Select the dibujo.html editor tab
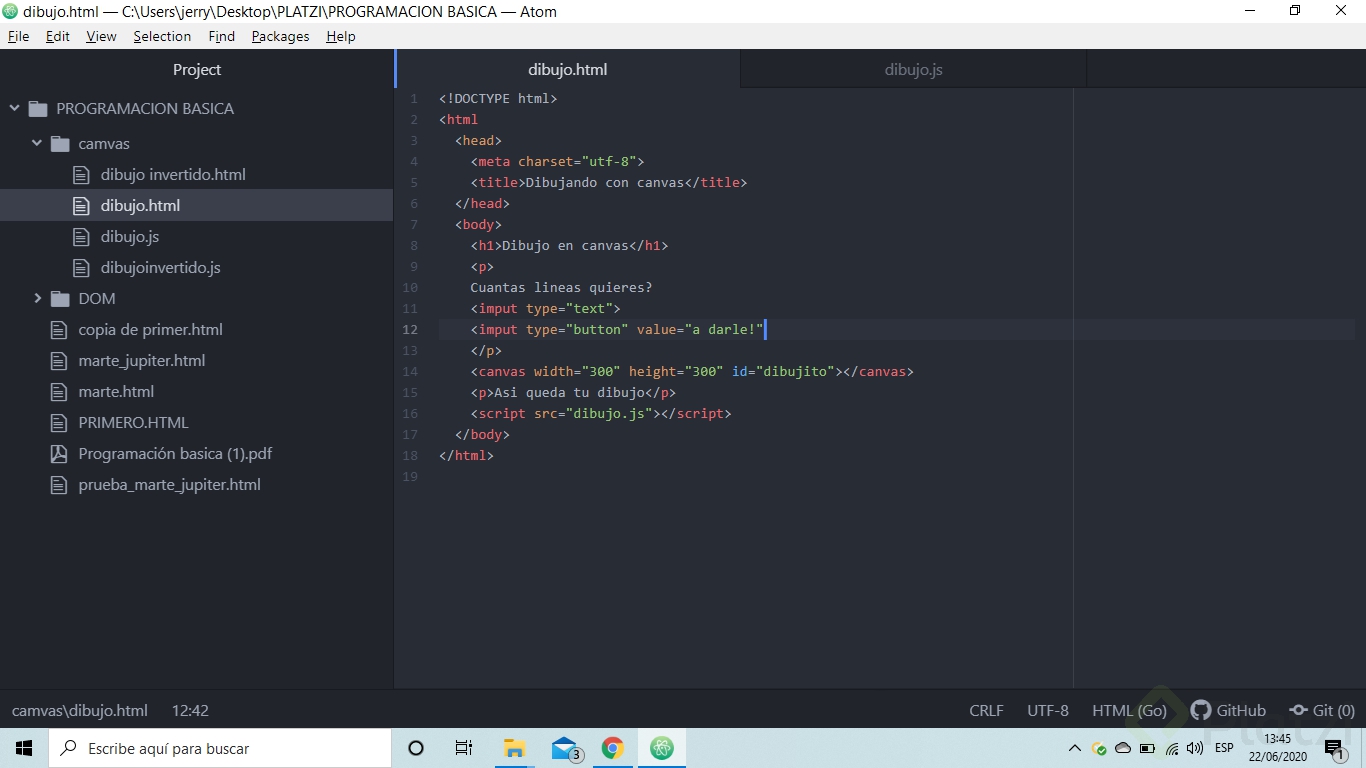Image resolution: width=1366 pixels, height=768 pixels. (x=568, y=69)
